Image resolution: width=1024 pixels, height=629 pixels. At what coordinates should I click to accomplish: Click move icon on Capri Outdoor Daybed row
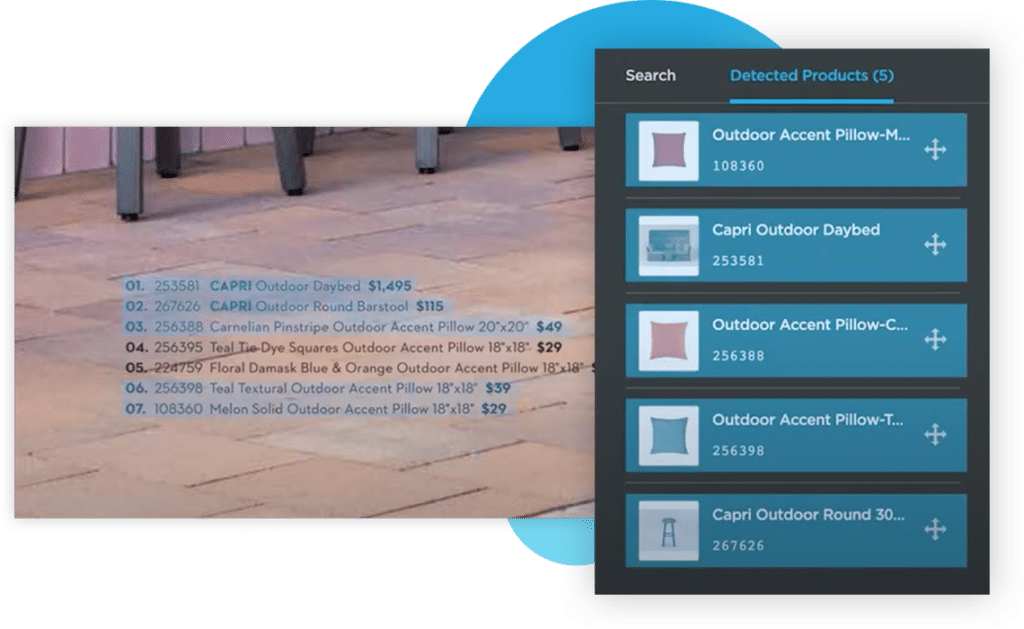(x=934, y=245)
